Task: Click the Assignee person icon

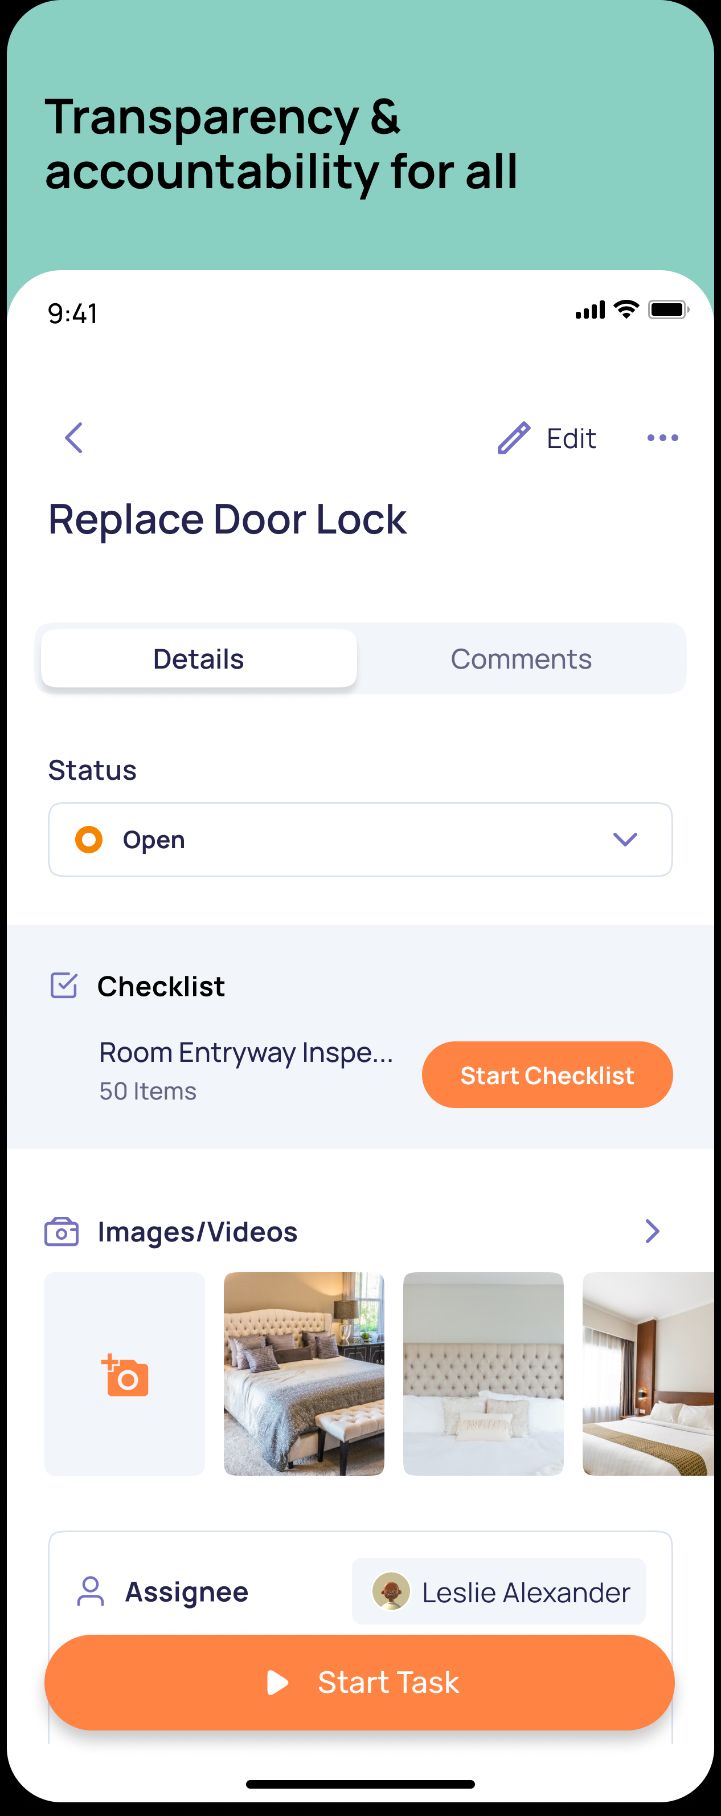Action: point(91,1591)
